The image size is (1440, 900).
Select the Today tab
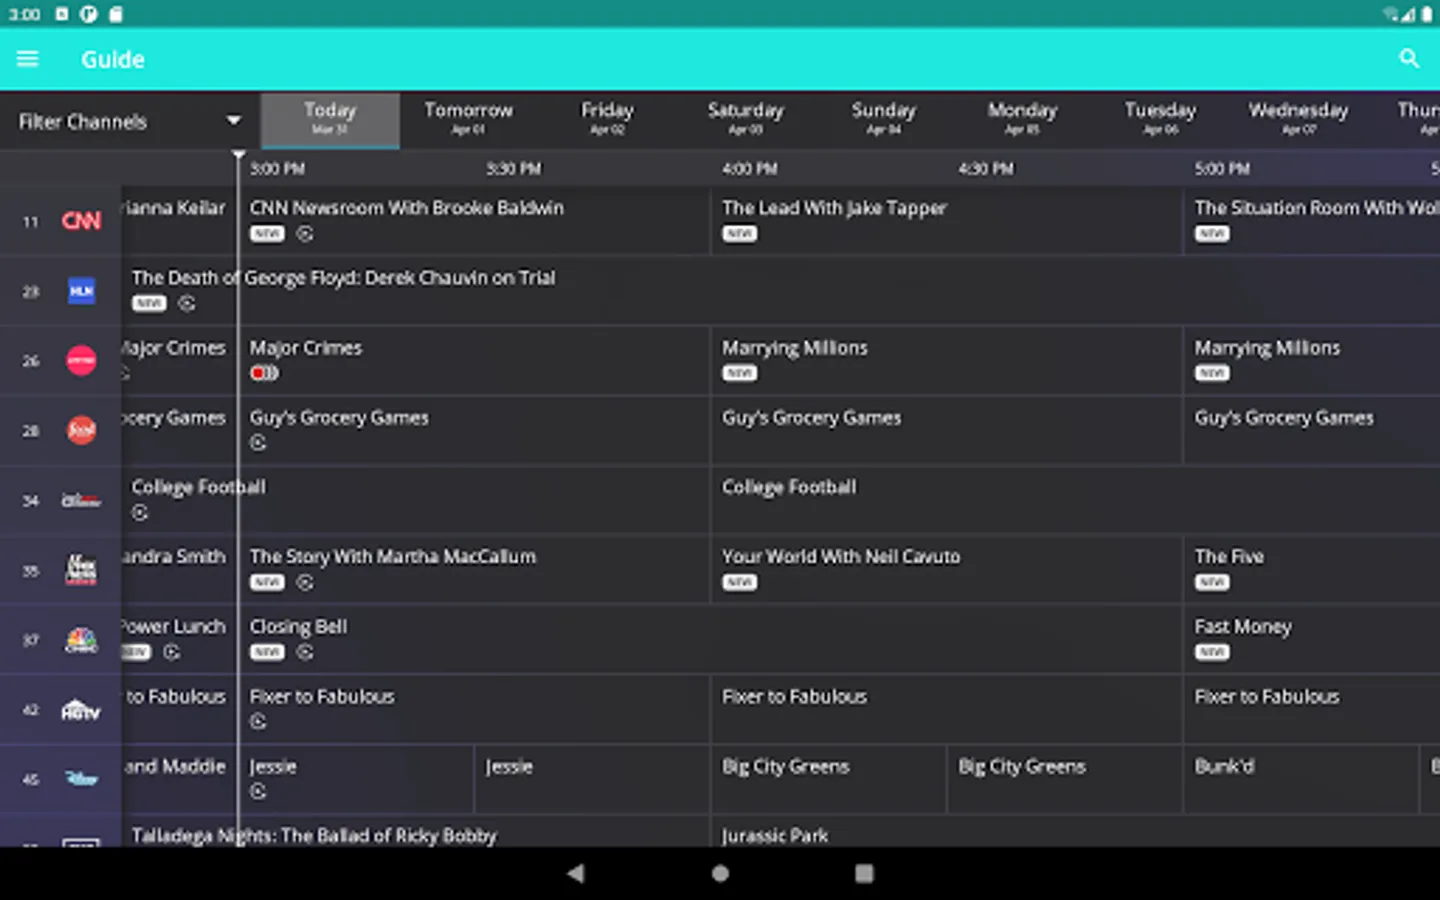pyautogui.click(x=330, y=120)
